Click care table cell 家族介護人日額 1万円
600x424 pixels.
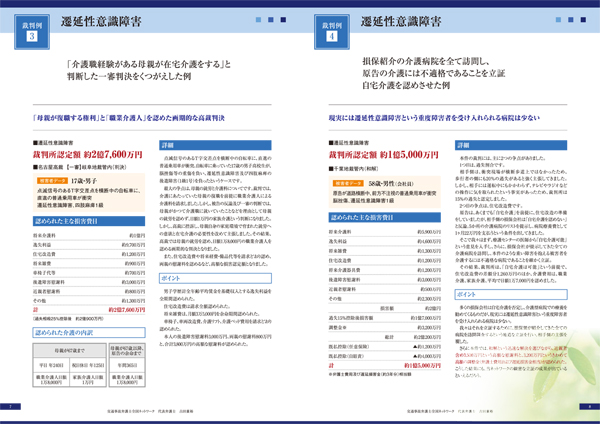pos(88,379)
